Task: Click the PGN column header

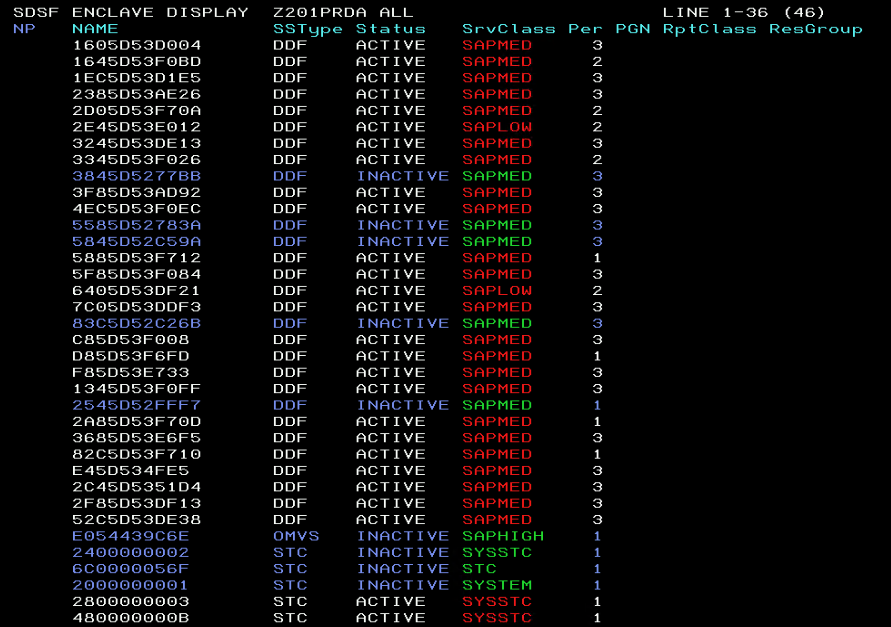Action: pyautogui.click(x=633, y=29)
